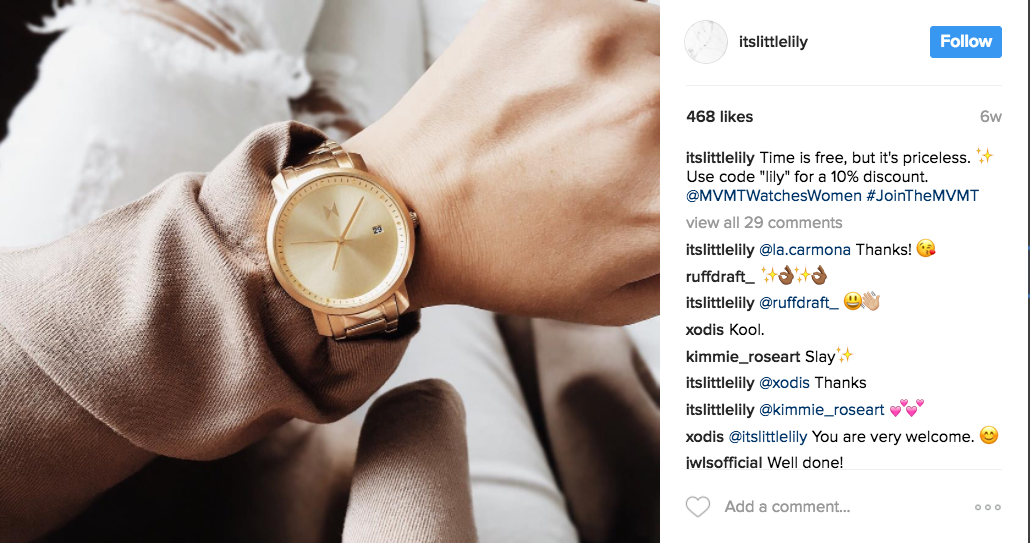The height and width of the screenshot is (543, 1030).
Task: Click the gold watch post photo
Action: point(330,271)
